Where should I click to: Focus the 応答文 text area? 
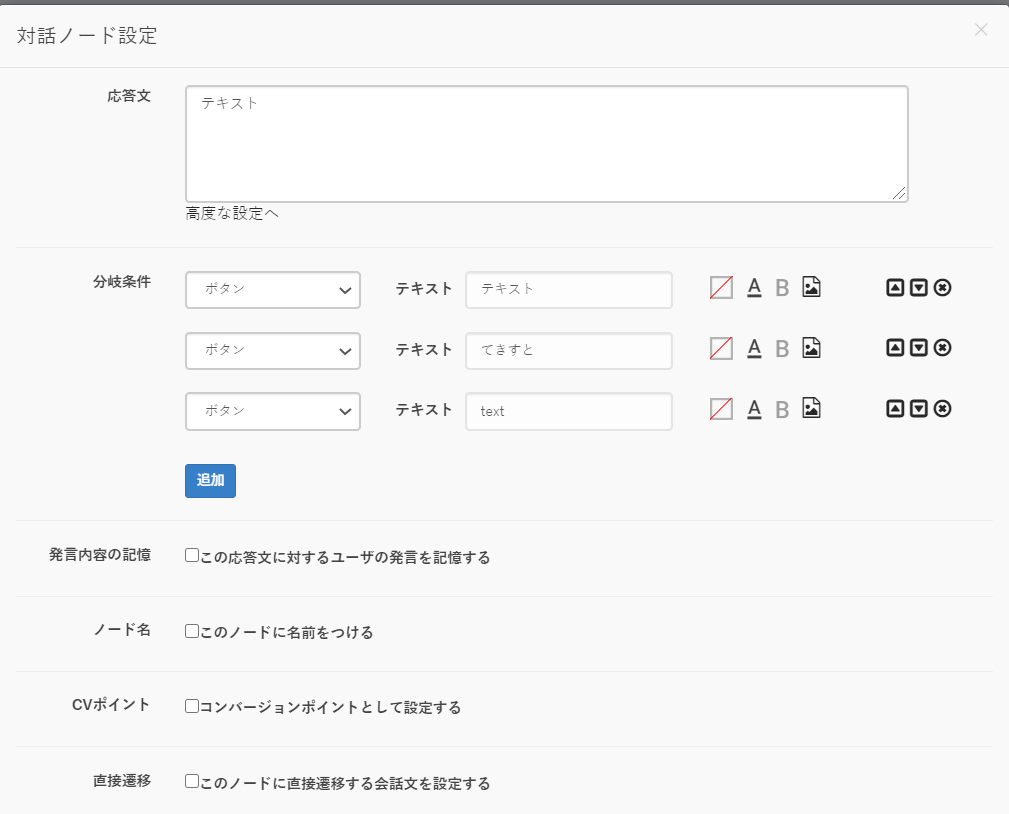coord(547,144)
